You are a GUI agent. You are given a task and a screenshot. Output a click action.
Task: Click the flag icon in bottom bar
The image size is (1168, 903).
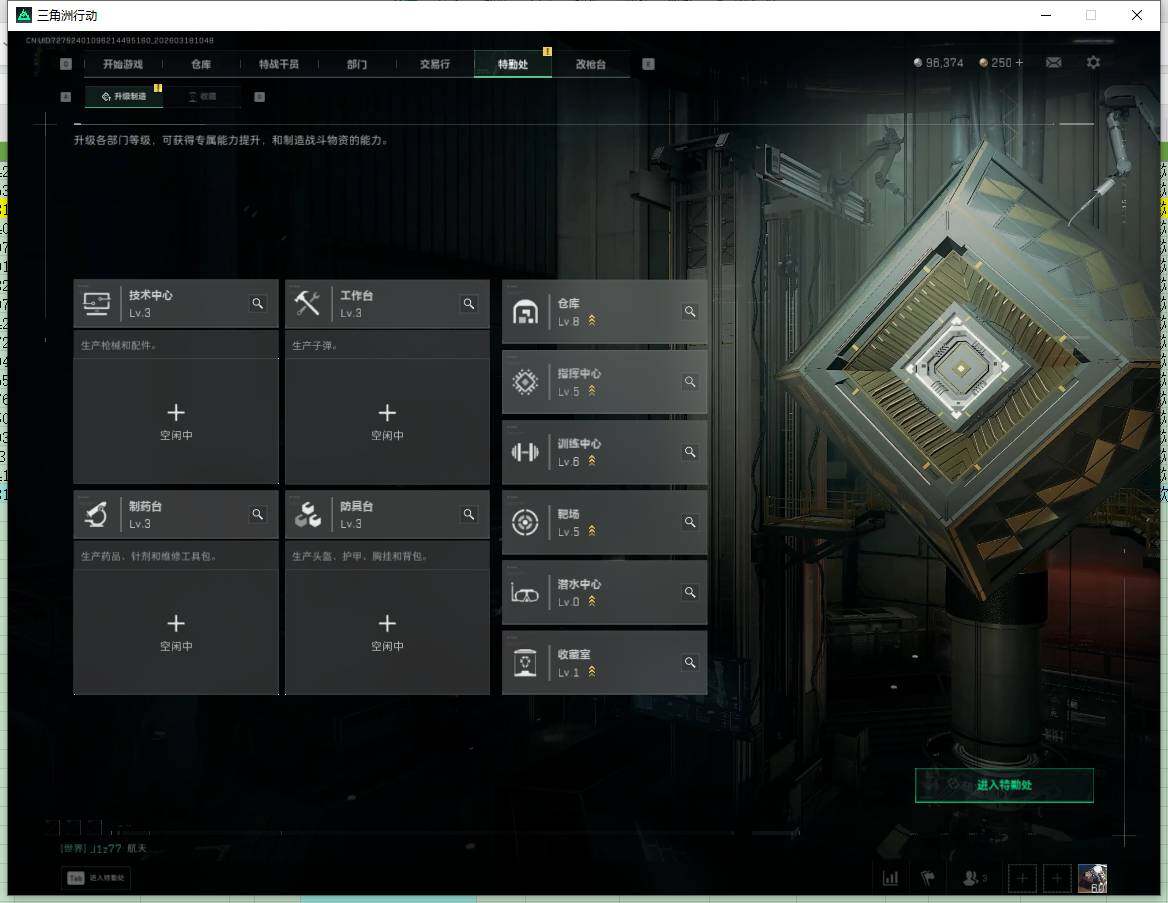tap(927, 878)
